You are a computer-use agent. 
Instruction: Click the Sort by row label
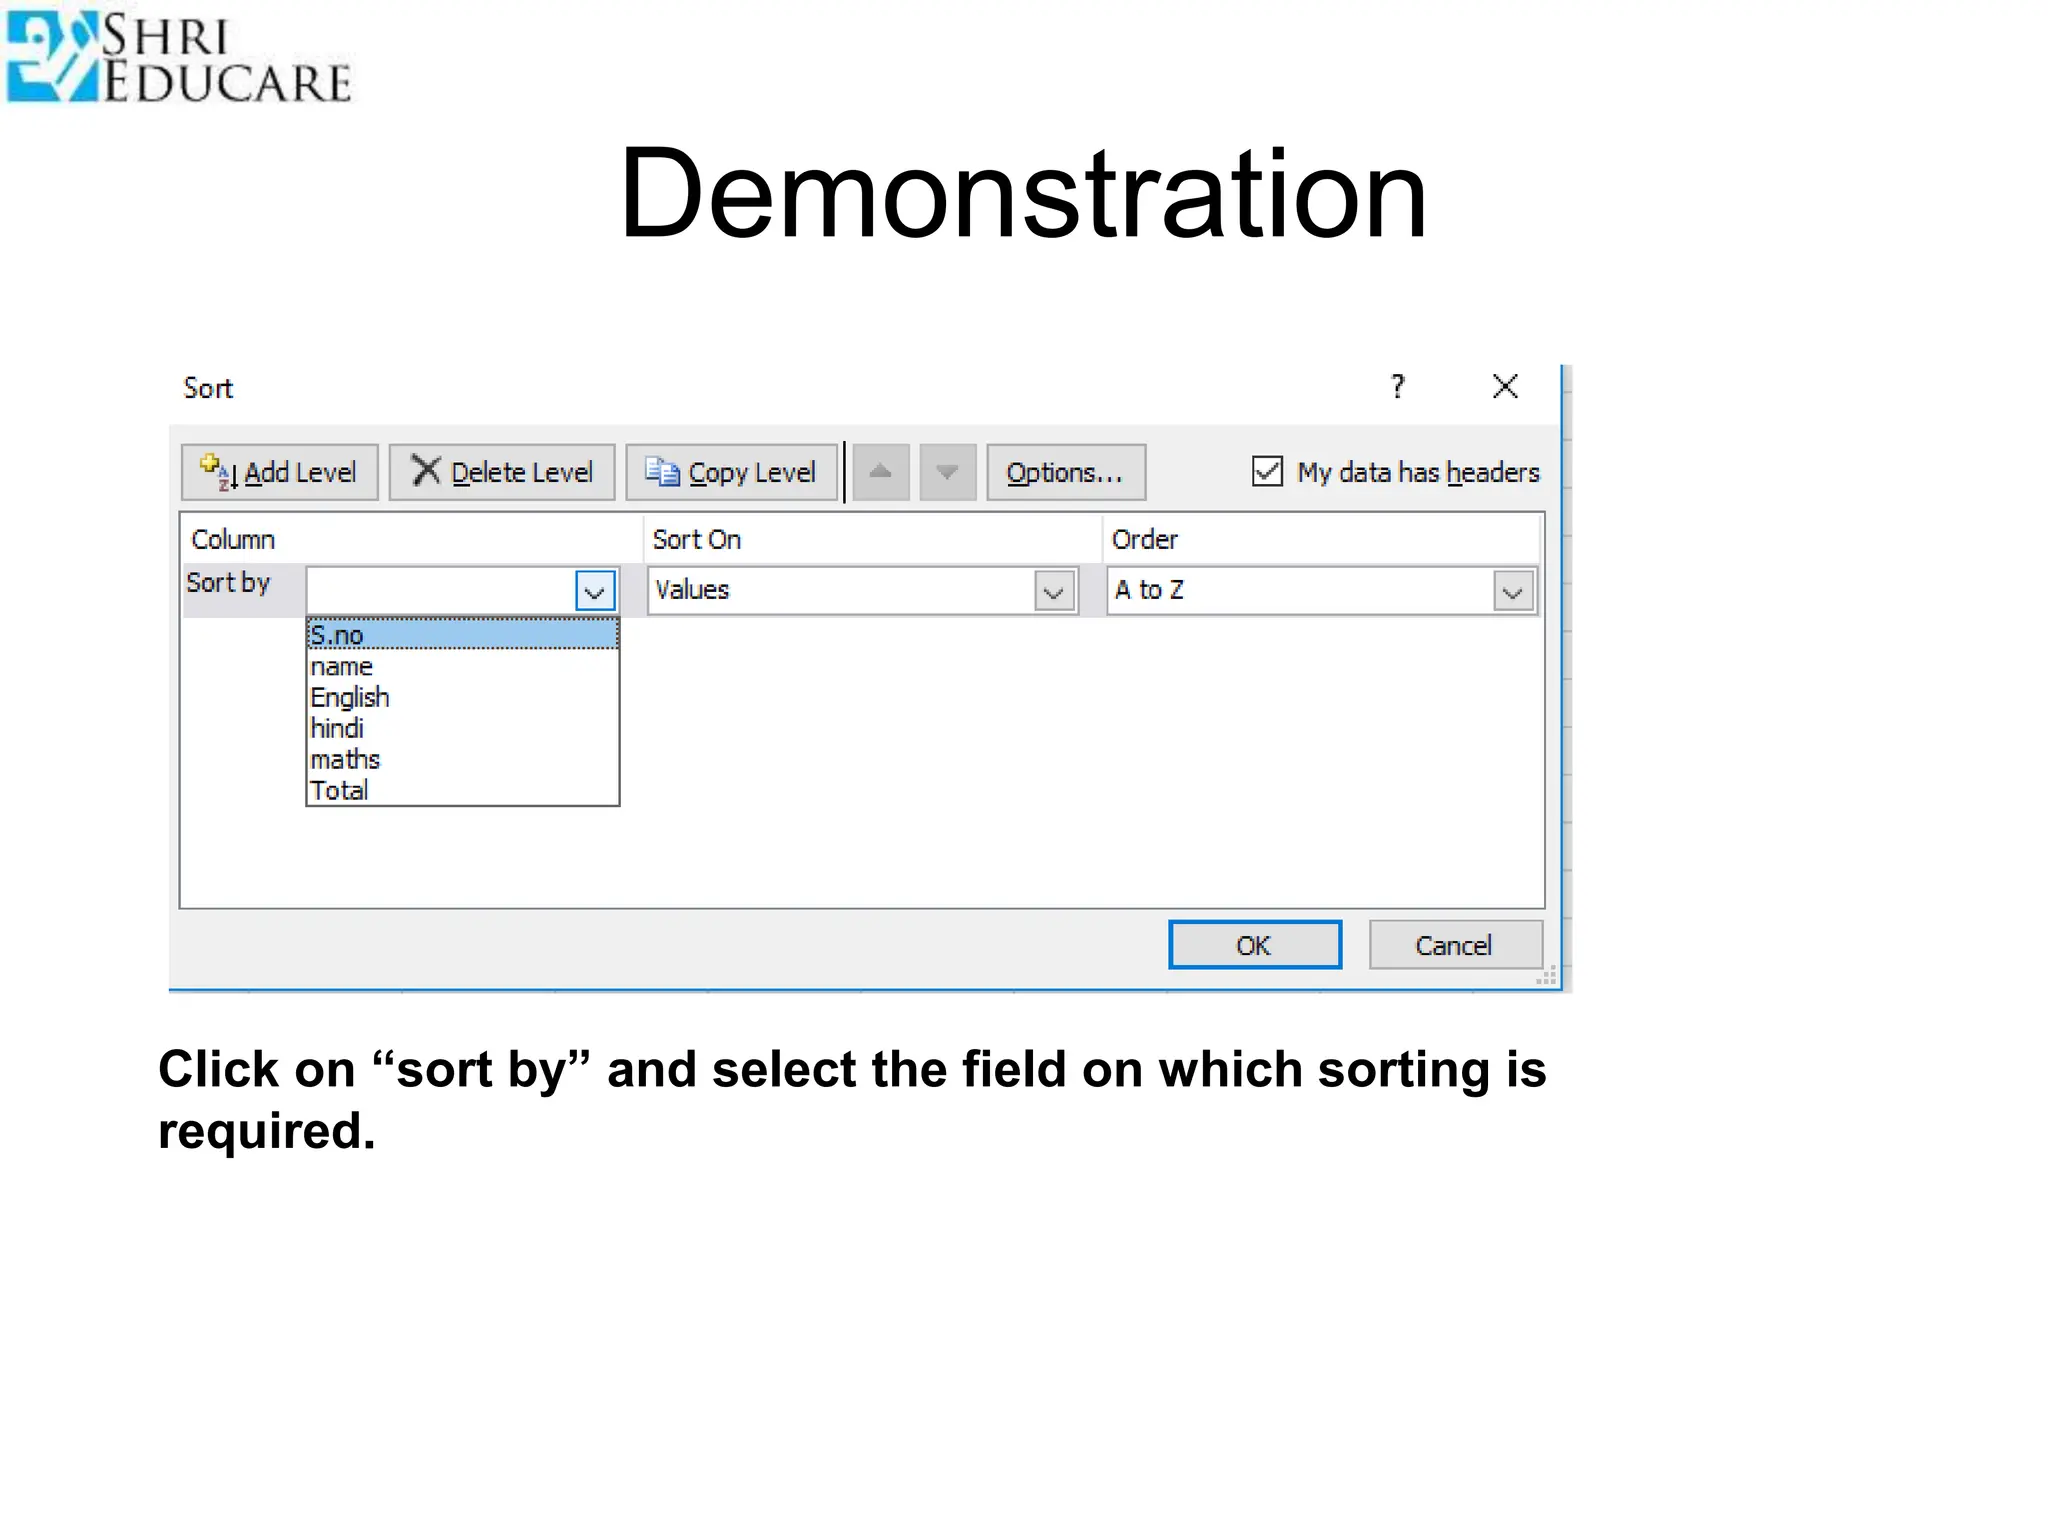(228, 583)
